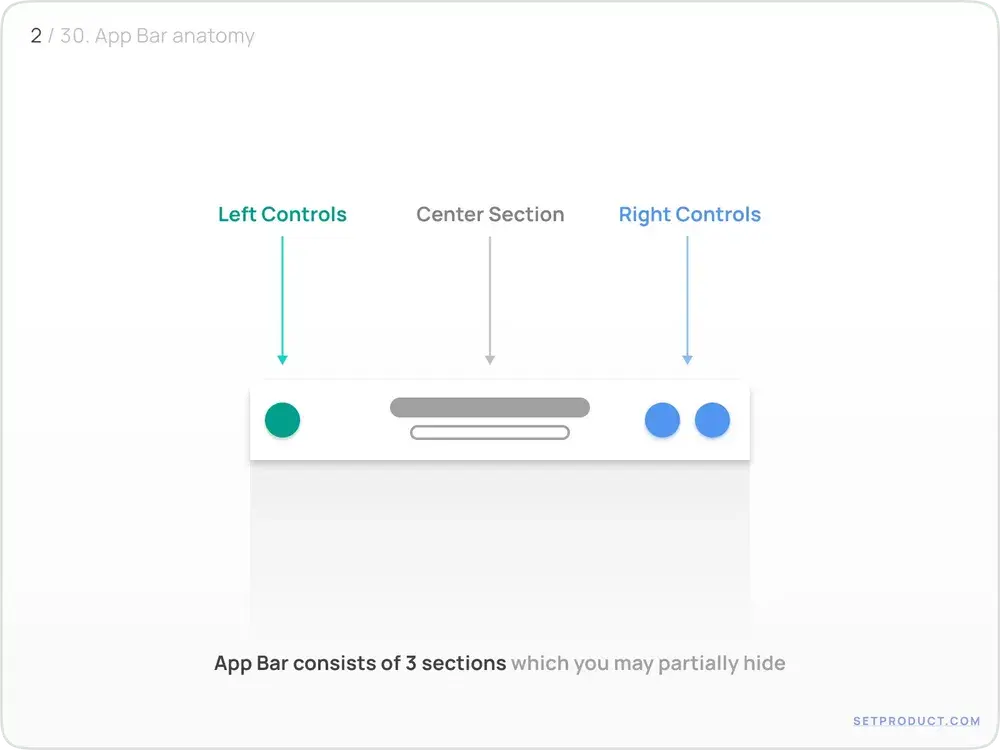Click the slide number "2" in the header
This screenshot has width=1000, height=750.
pyautogui.click(x=36, y=36)
